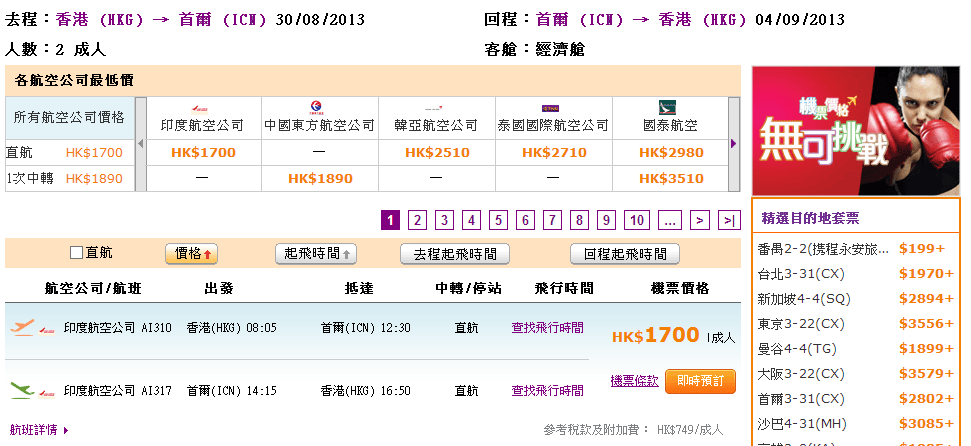Open the 機票條款 ticket terms link
The width and height of the screenshot is (971, 446).
point(634,381)
